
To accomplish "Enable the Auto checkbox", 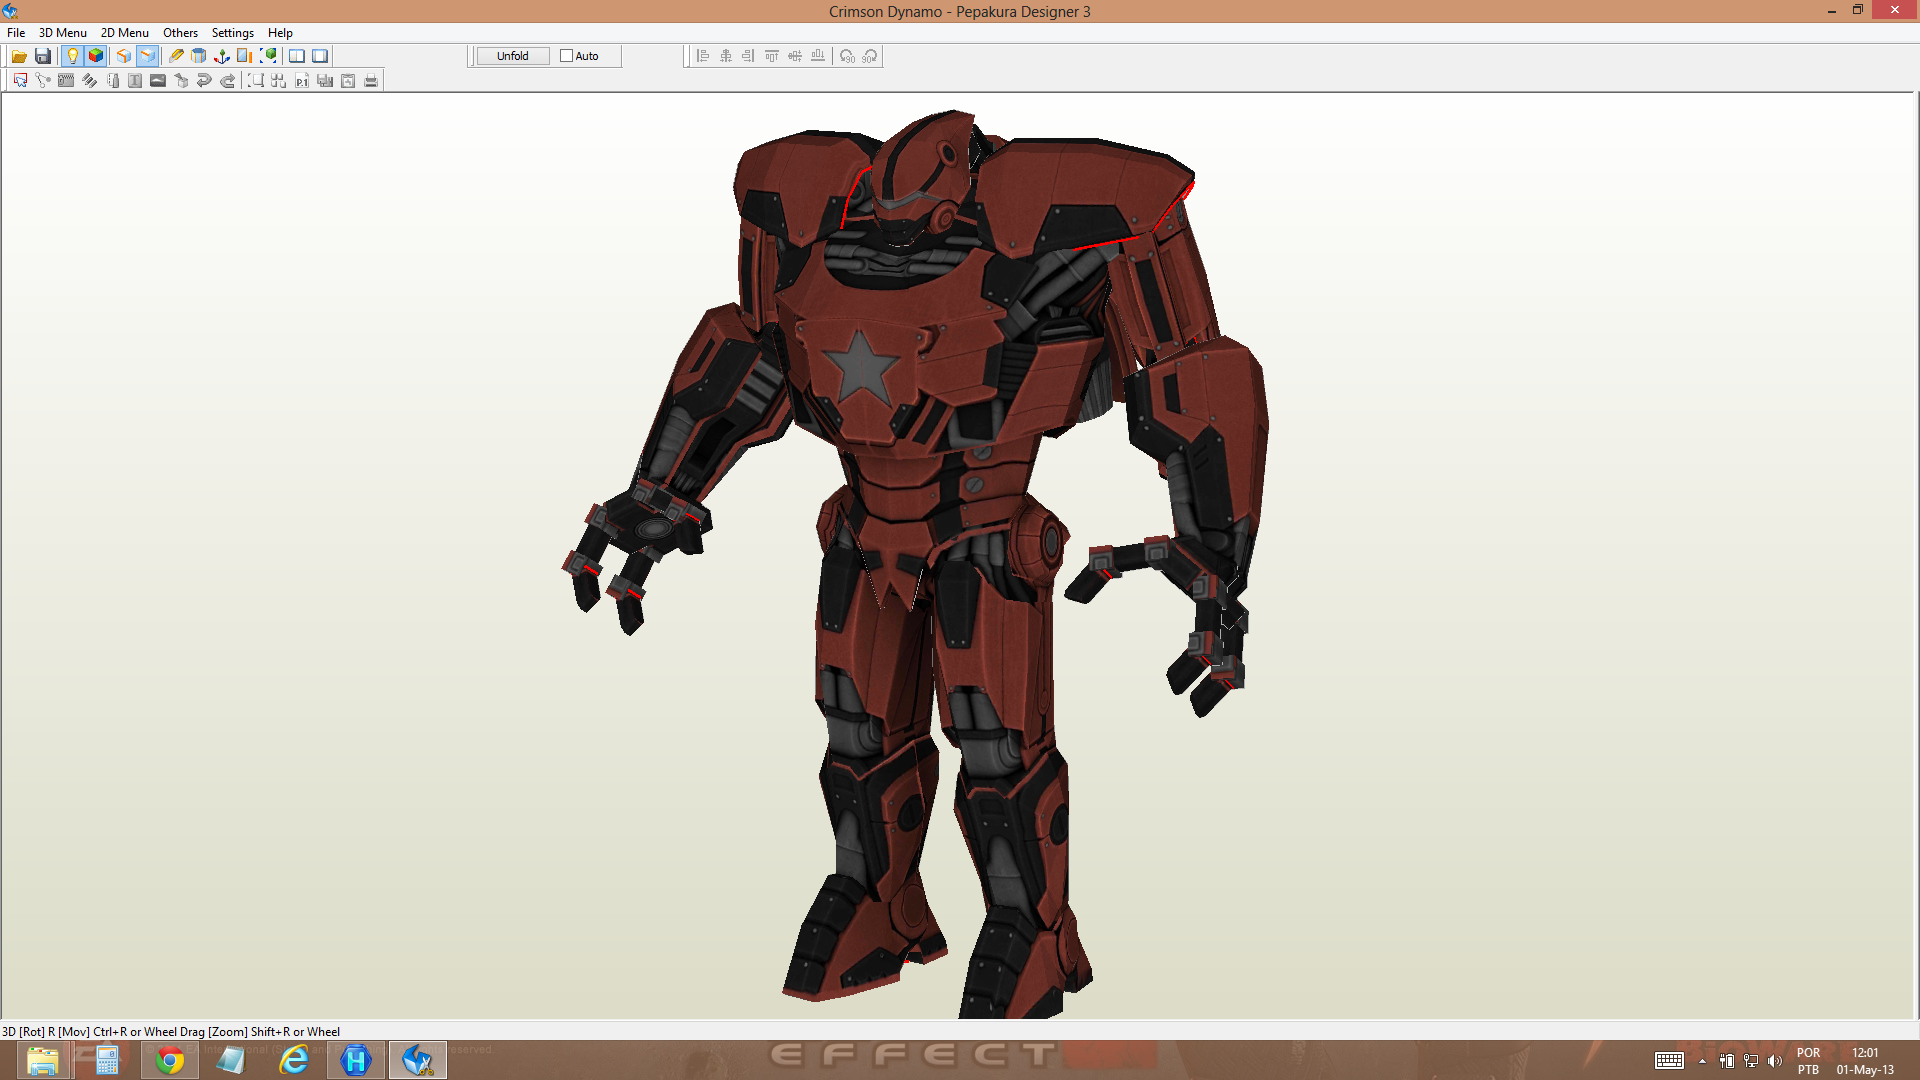I will click(566, 56).
